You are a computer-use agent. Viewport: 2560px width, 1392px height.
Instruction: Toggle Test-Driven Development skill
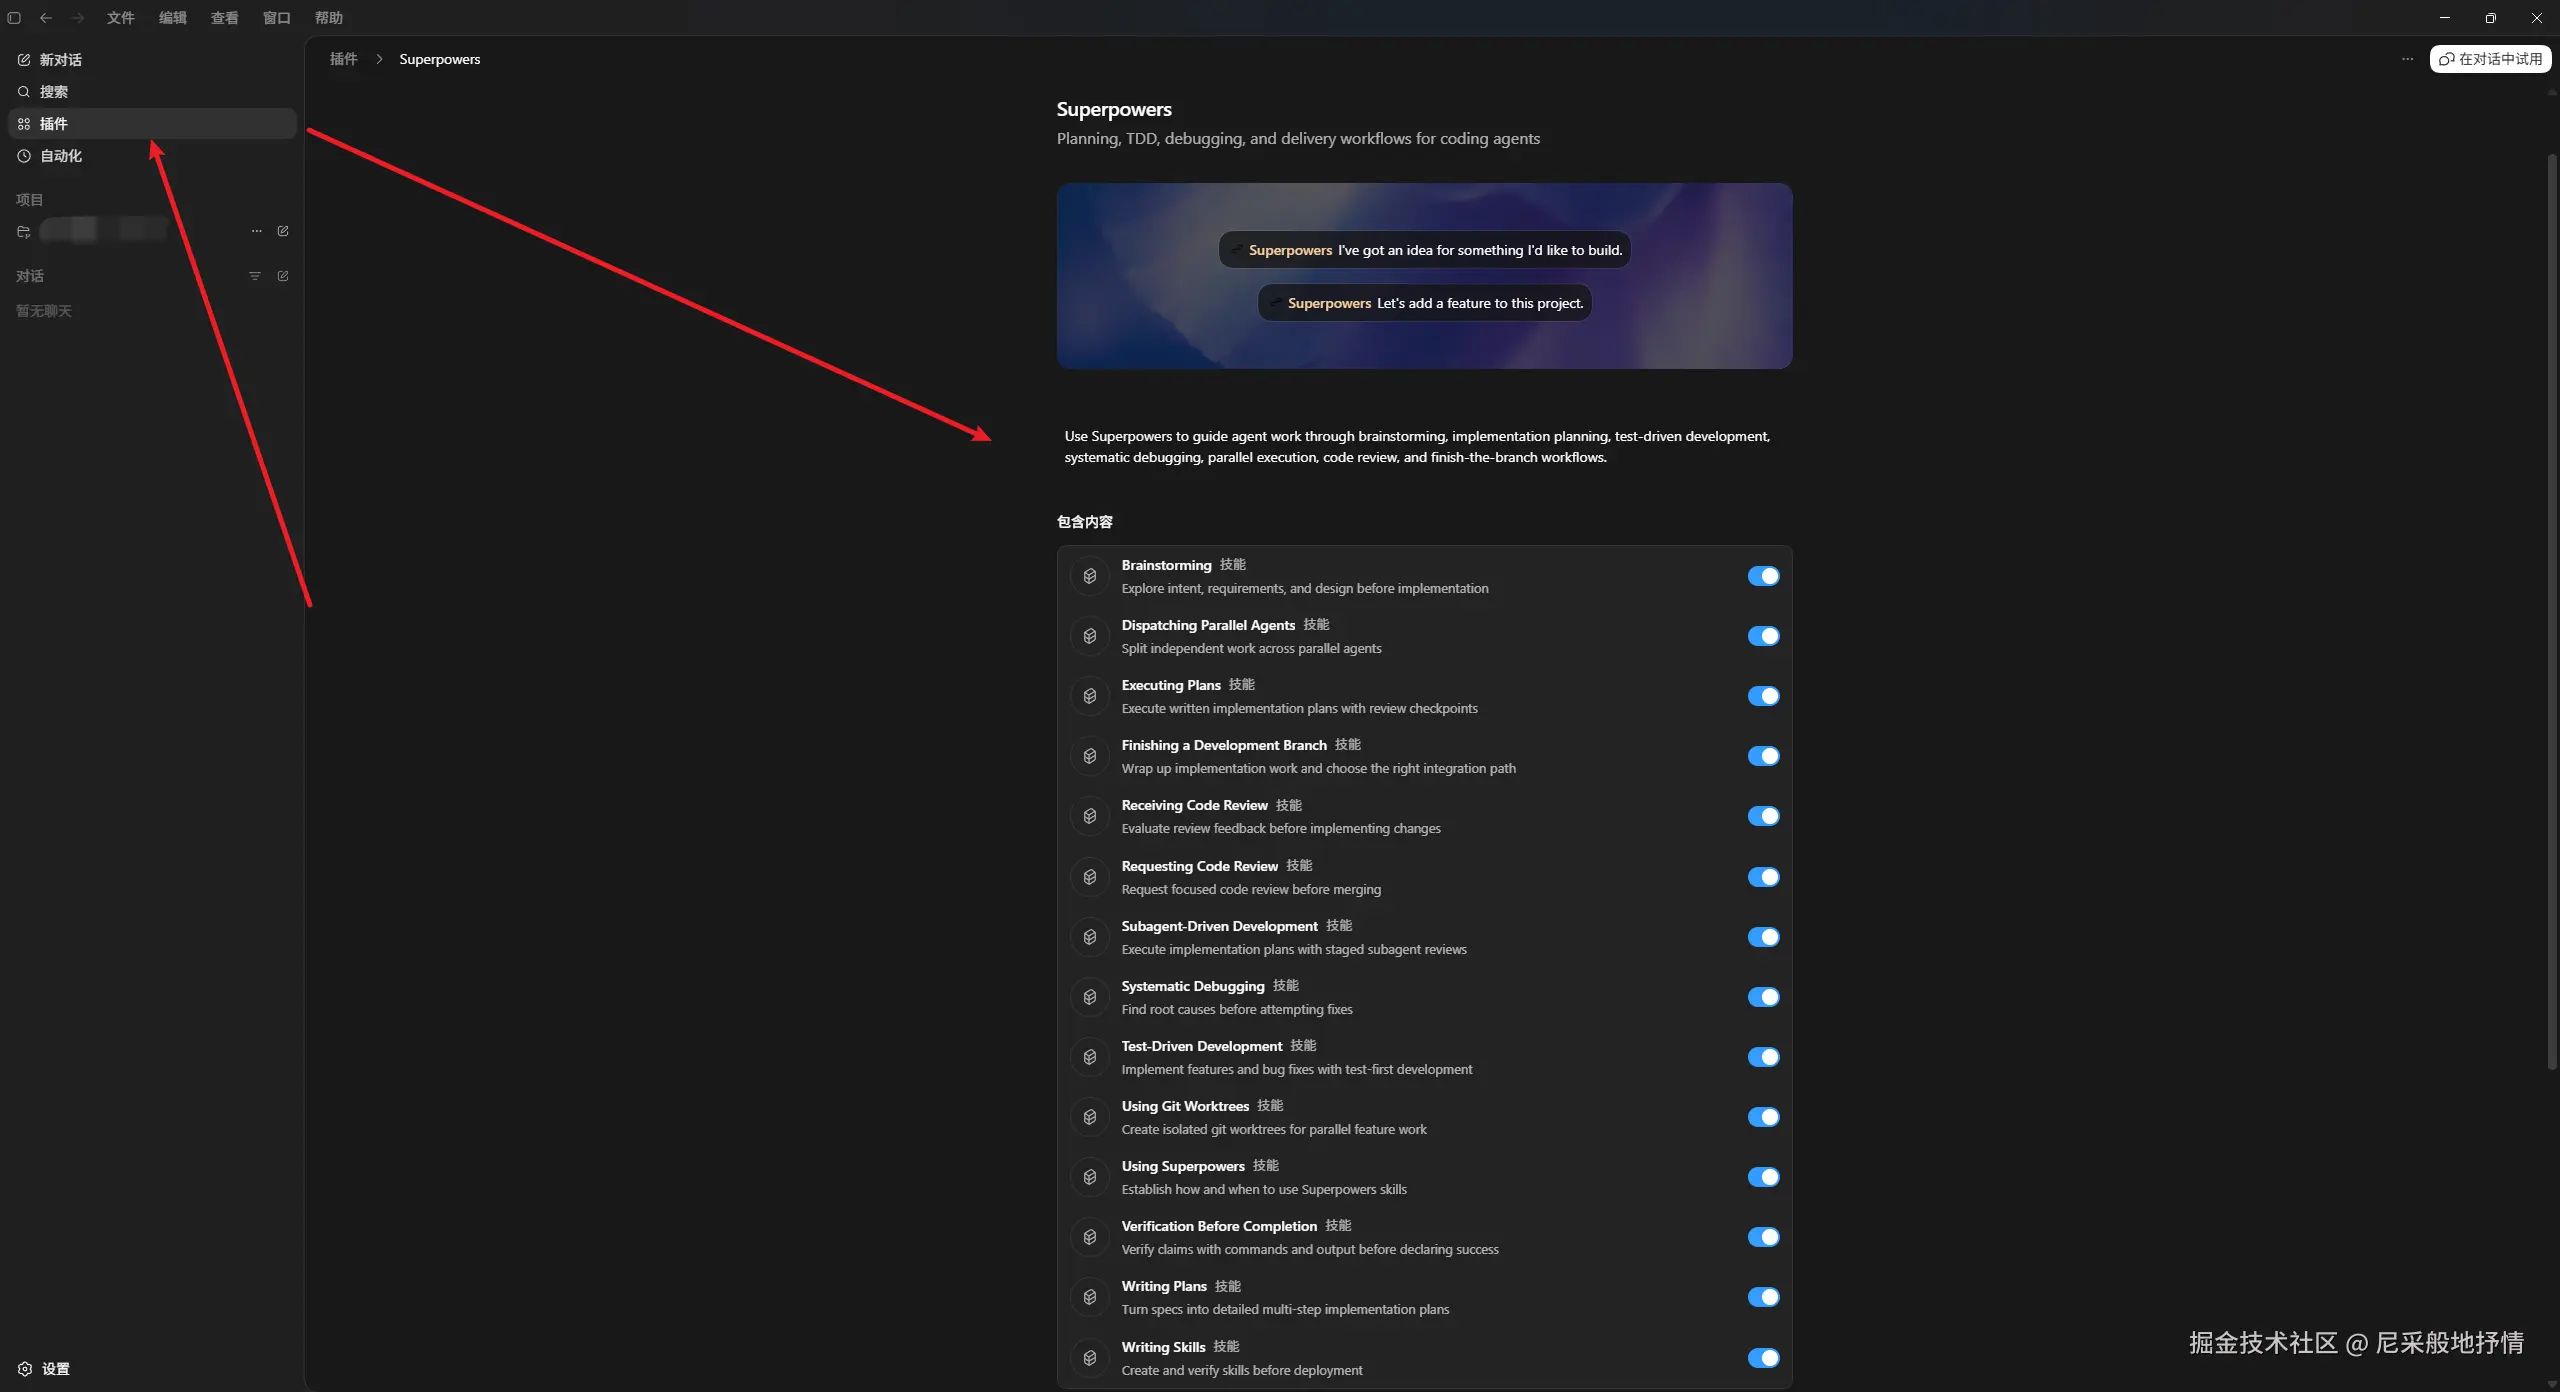tap(1763, 1057)
